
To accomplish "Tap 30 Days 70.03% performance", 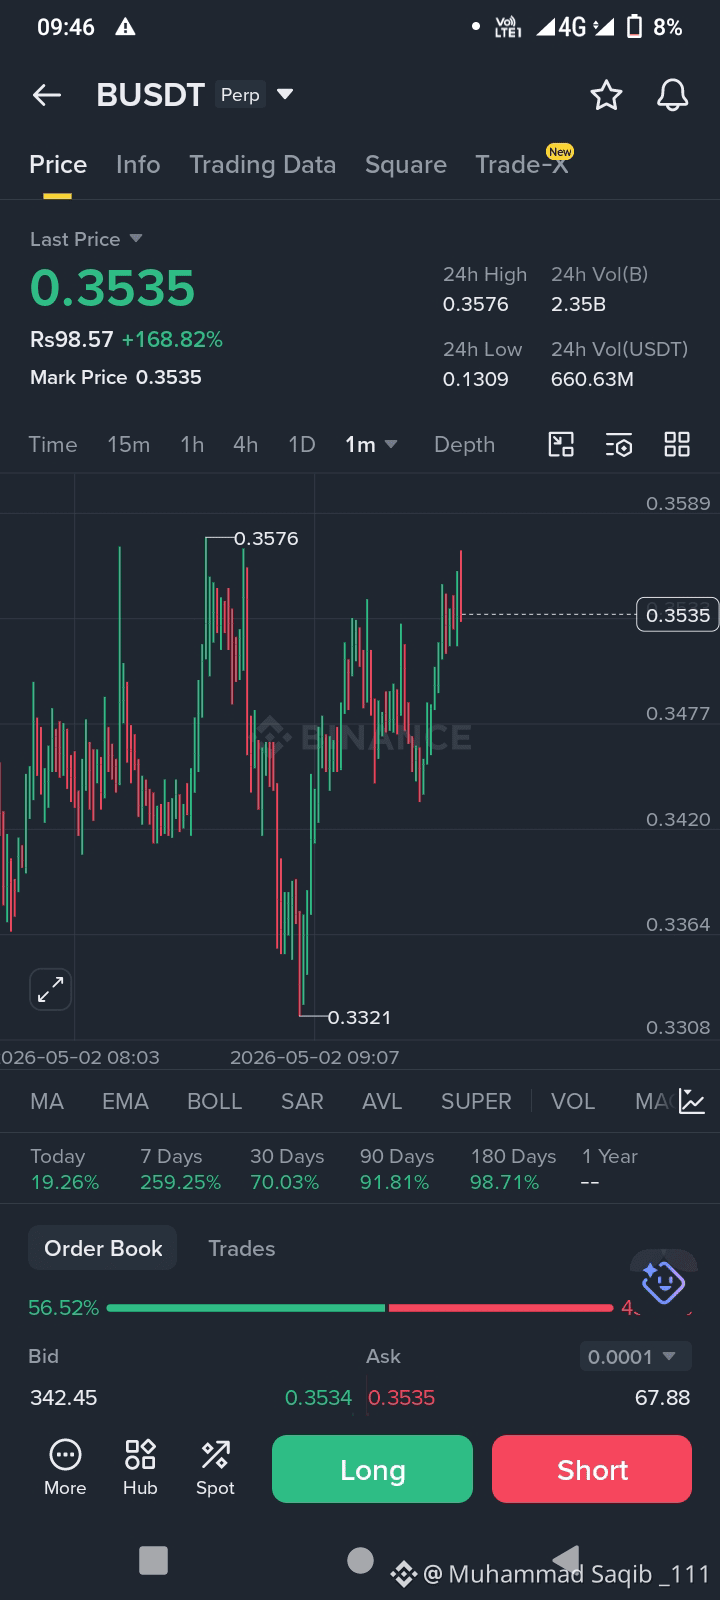I will point(287,1169).
